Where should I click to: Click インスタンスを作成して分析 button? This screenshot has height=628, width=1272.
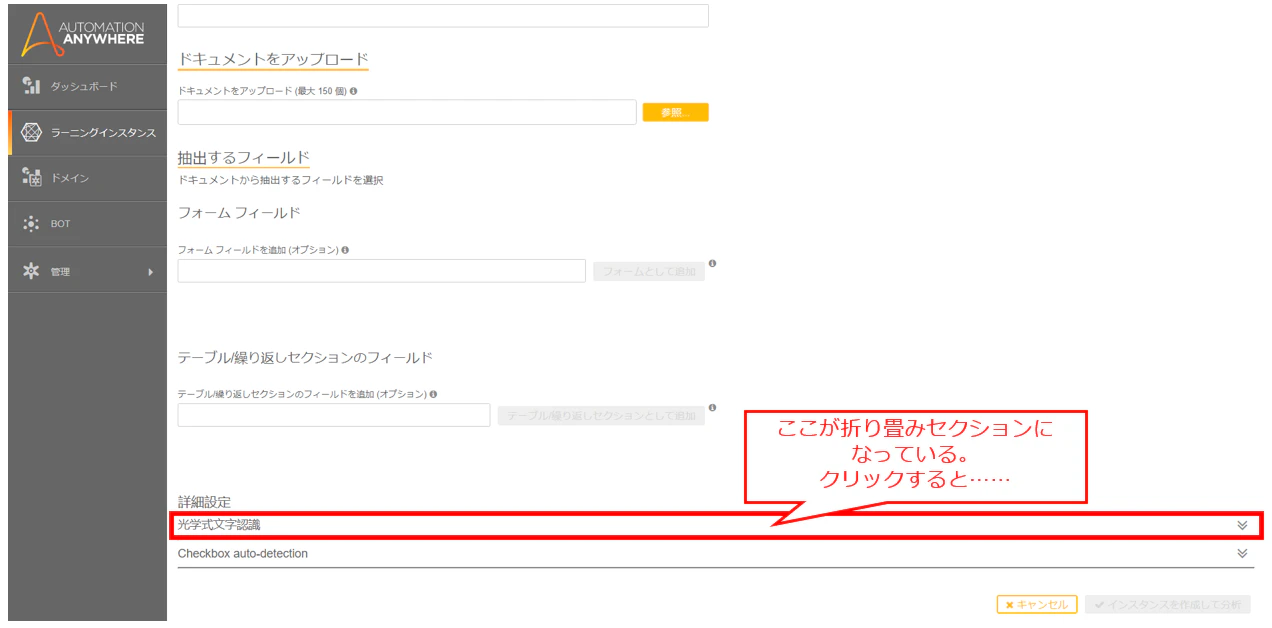(x=1168, y=605)
